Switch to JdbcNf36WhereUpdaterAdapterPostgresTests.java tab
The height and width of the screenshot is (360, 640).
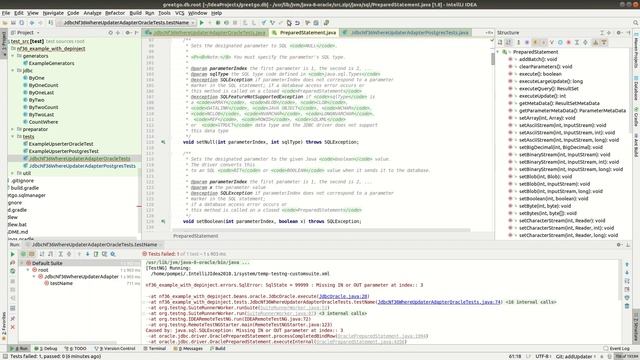pyautogui.click(x=406, y=33)
